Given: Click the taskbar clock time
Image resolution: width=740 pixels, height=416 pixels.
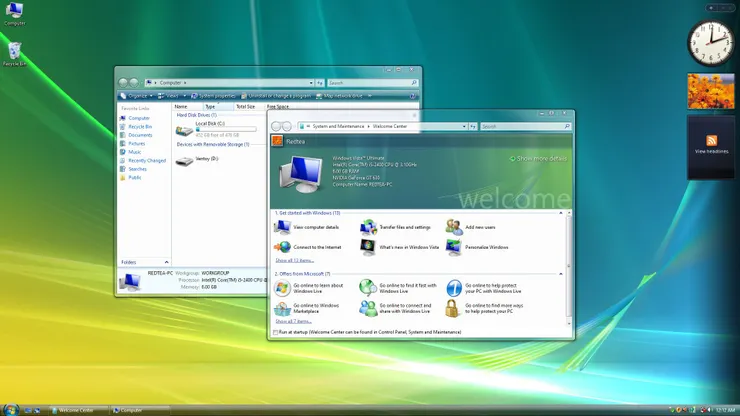Looking at the screenshot, I should [726, 410].
